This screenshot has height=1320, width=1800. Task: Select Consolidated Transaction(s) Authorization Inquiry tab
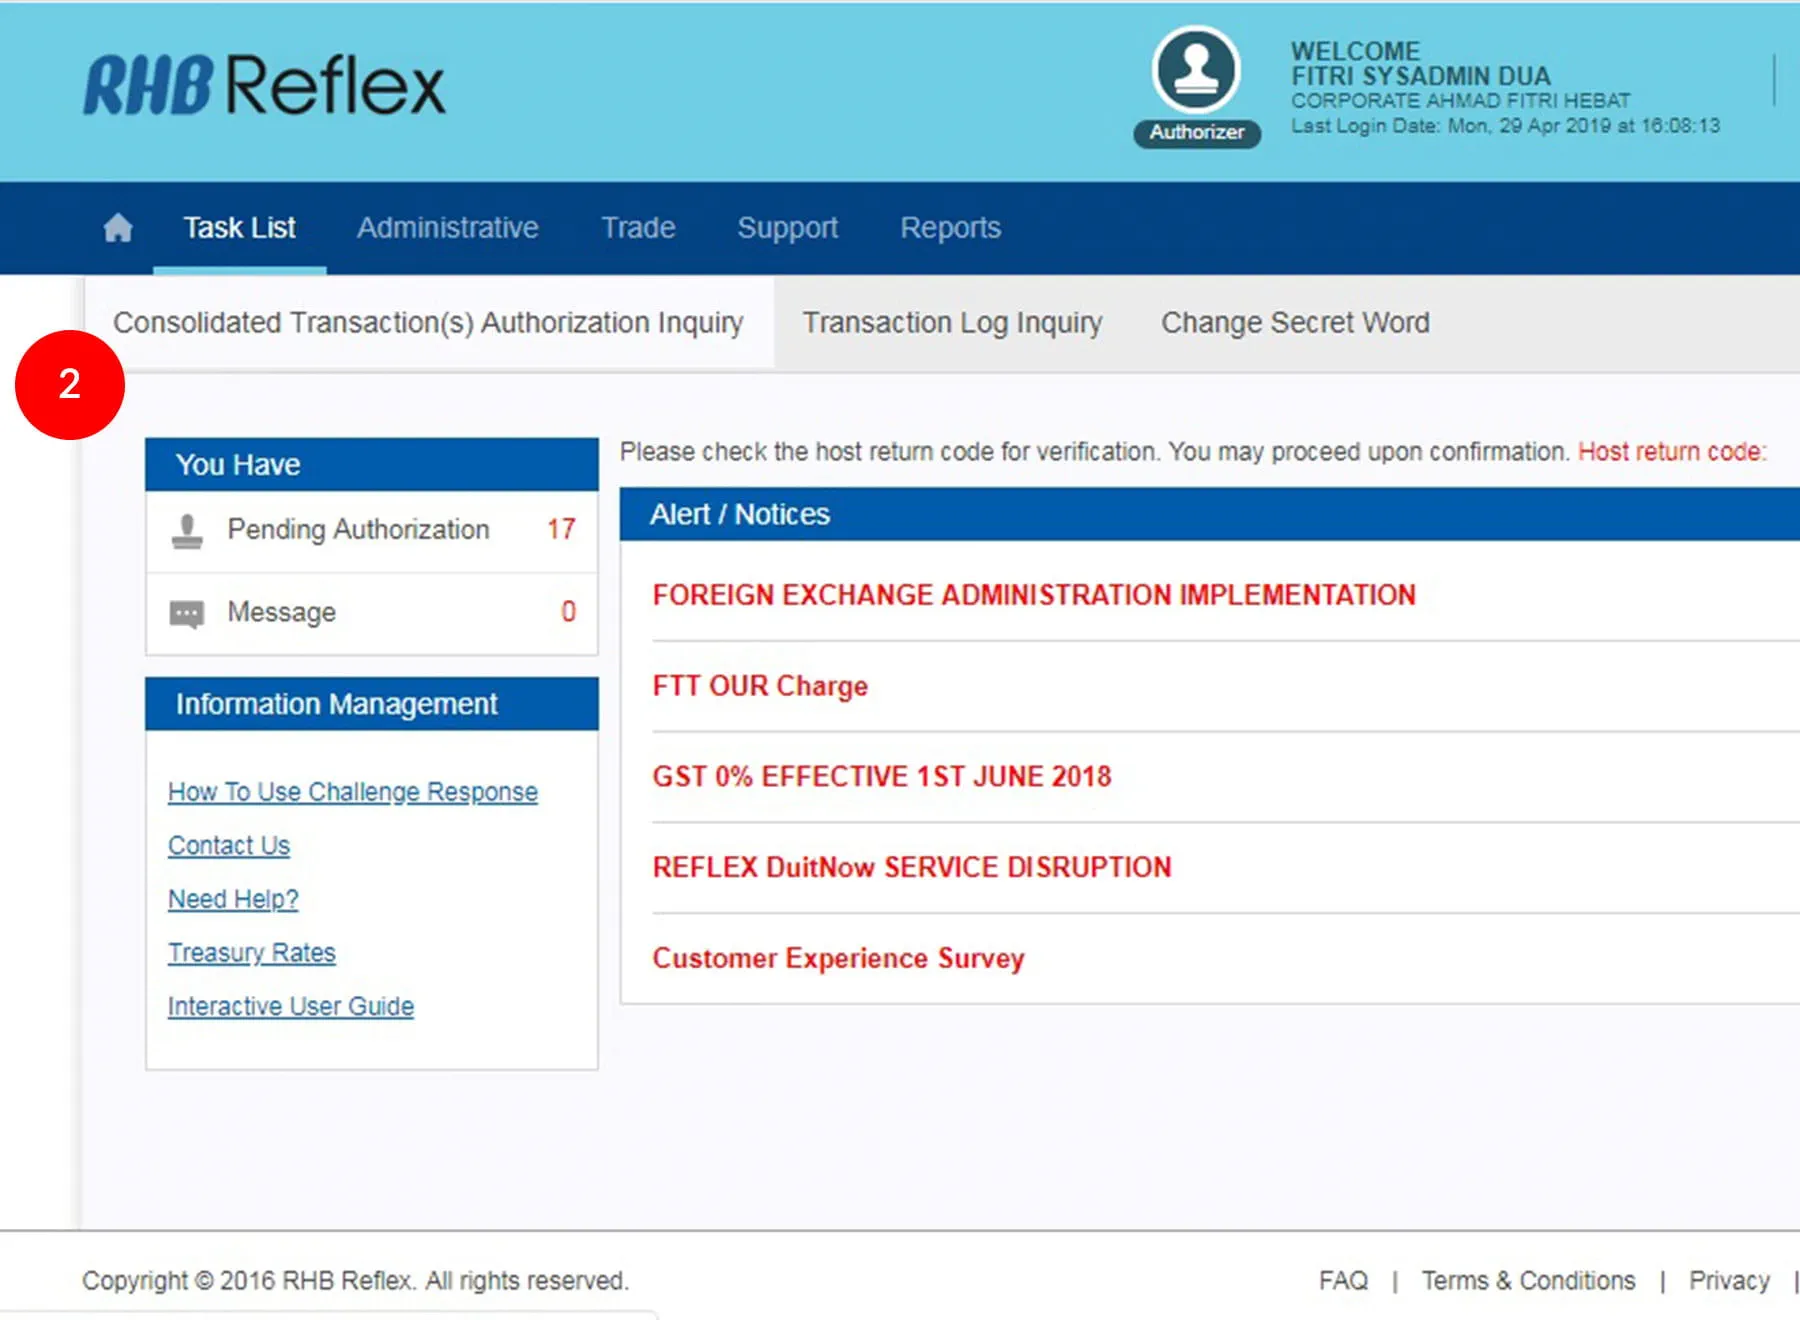[428, 323]
